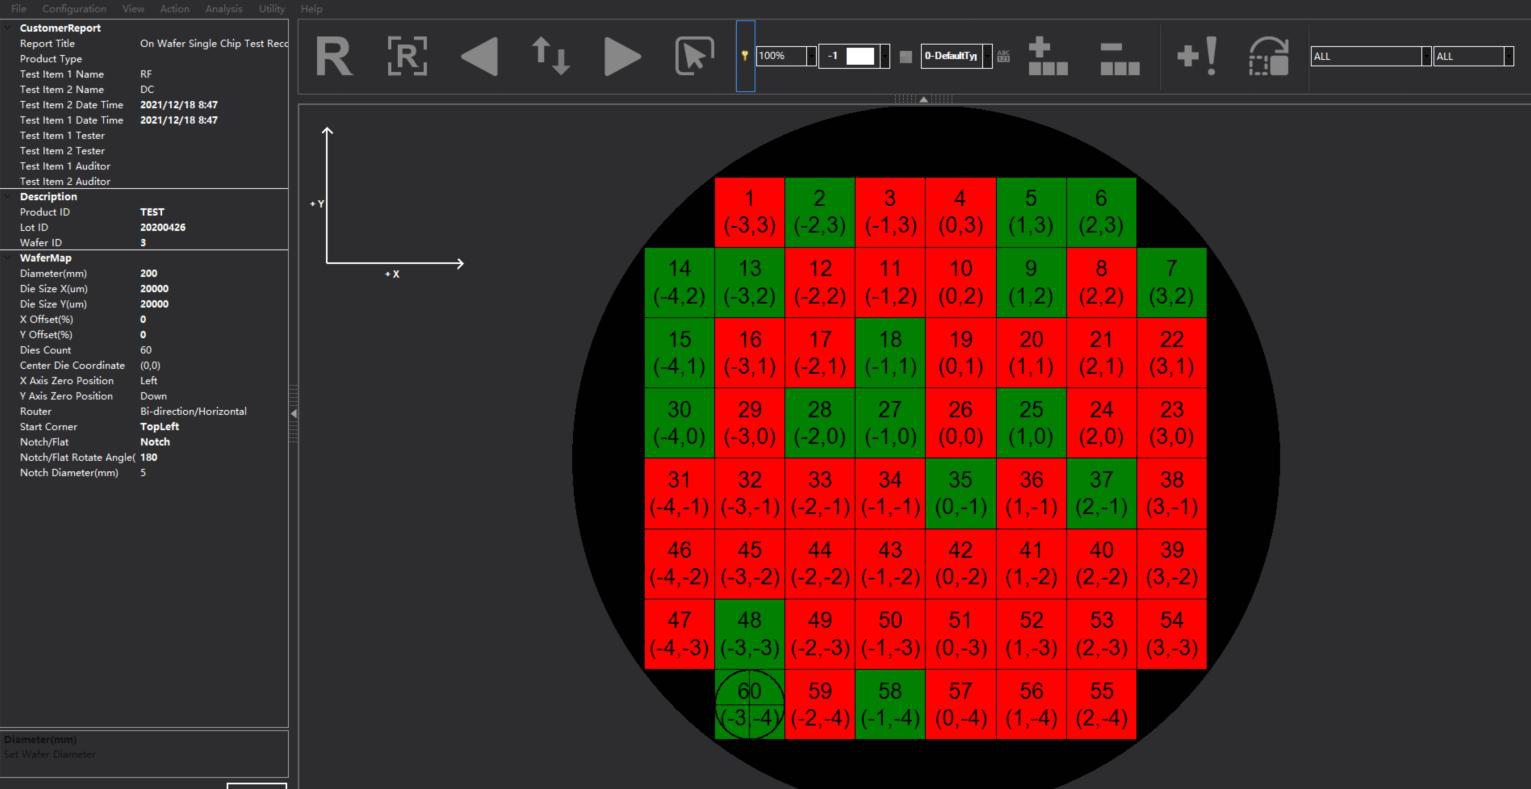
Task: Click the small yellow key icon
Action: 745,56
